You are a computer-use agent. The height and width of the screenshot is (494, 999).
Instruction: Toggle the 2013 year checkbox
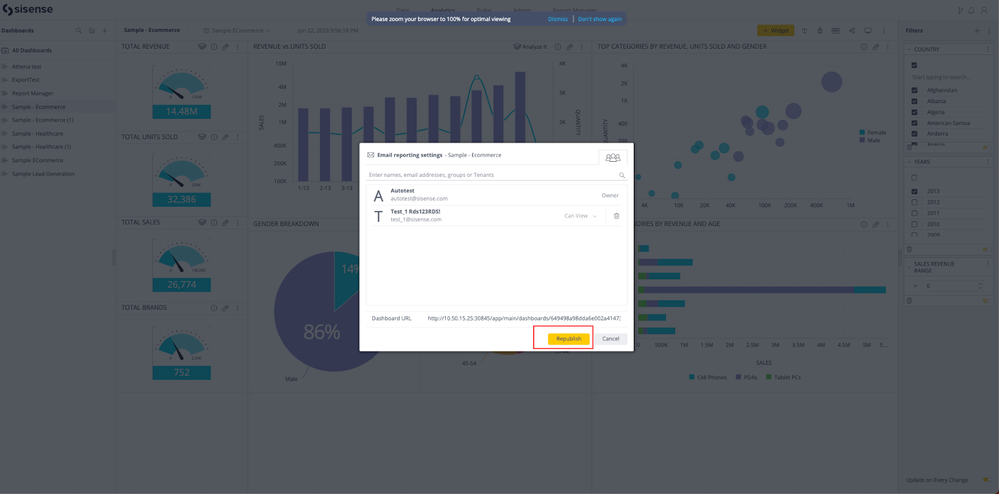coord(914,191)
